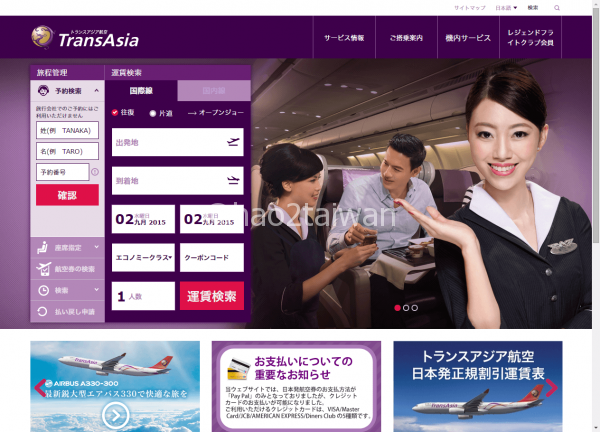Open the エコノミークラス cabin class dropdown
The width and height of the screenshot is (600, 432).
pyautogui.click(x=143, y=256)
